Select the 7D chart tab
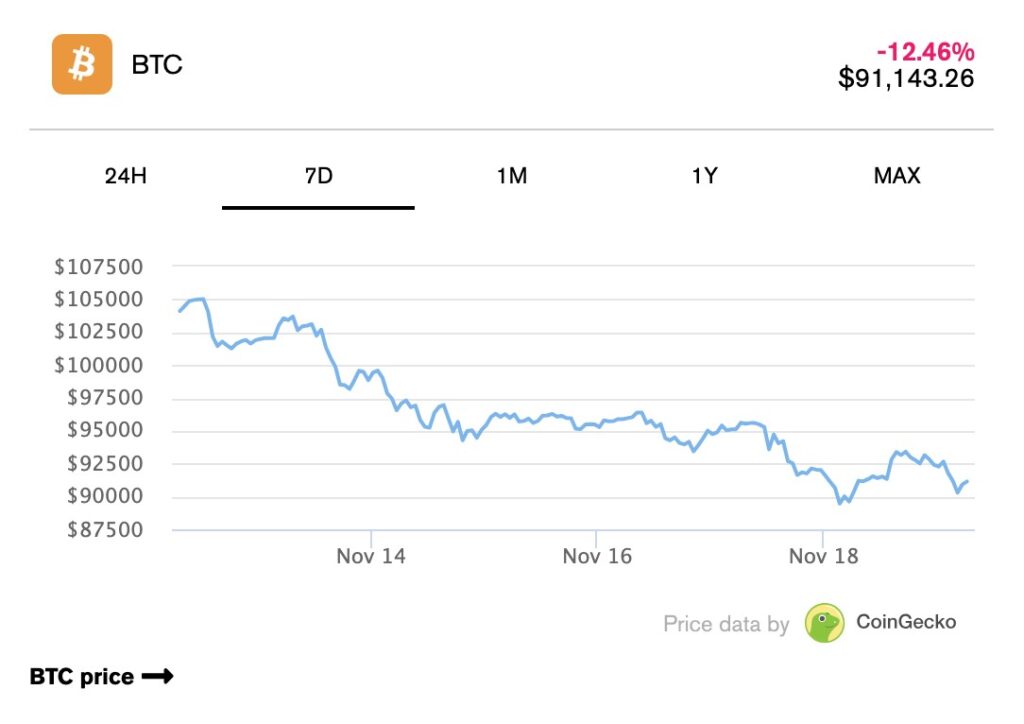 tap(318, 176)
